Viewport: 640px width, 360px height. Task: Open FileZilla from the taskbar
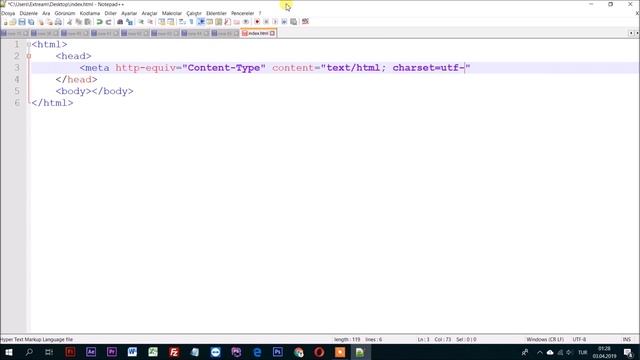pos(174,352)
